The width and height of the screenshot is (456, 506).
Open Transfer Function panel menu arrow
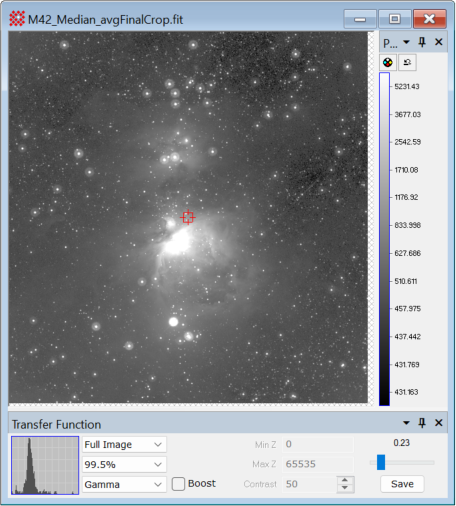coord(406,423)
